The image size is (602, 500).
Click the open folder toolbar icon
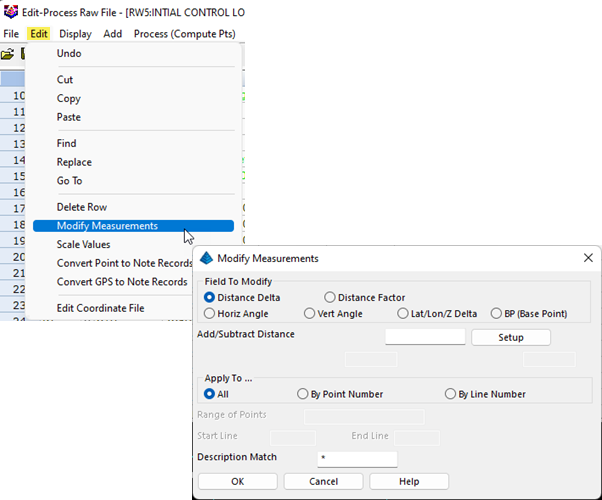pos(7,54)
